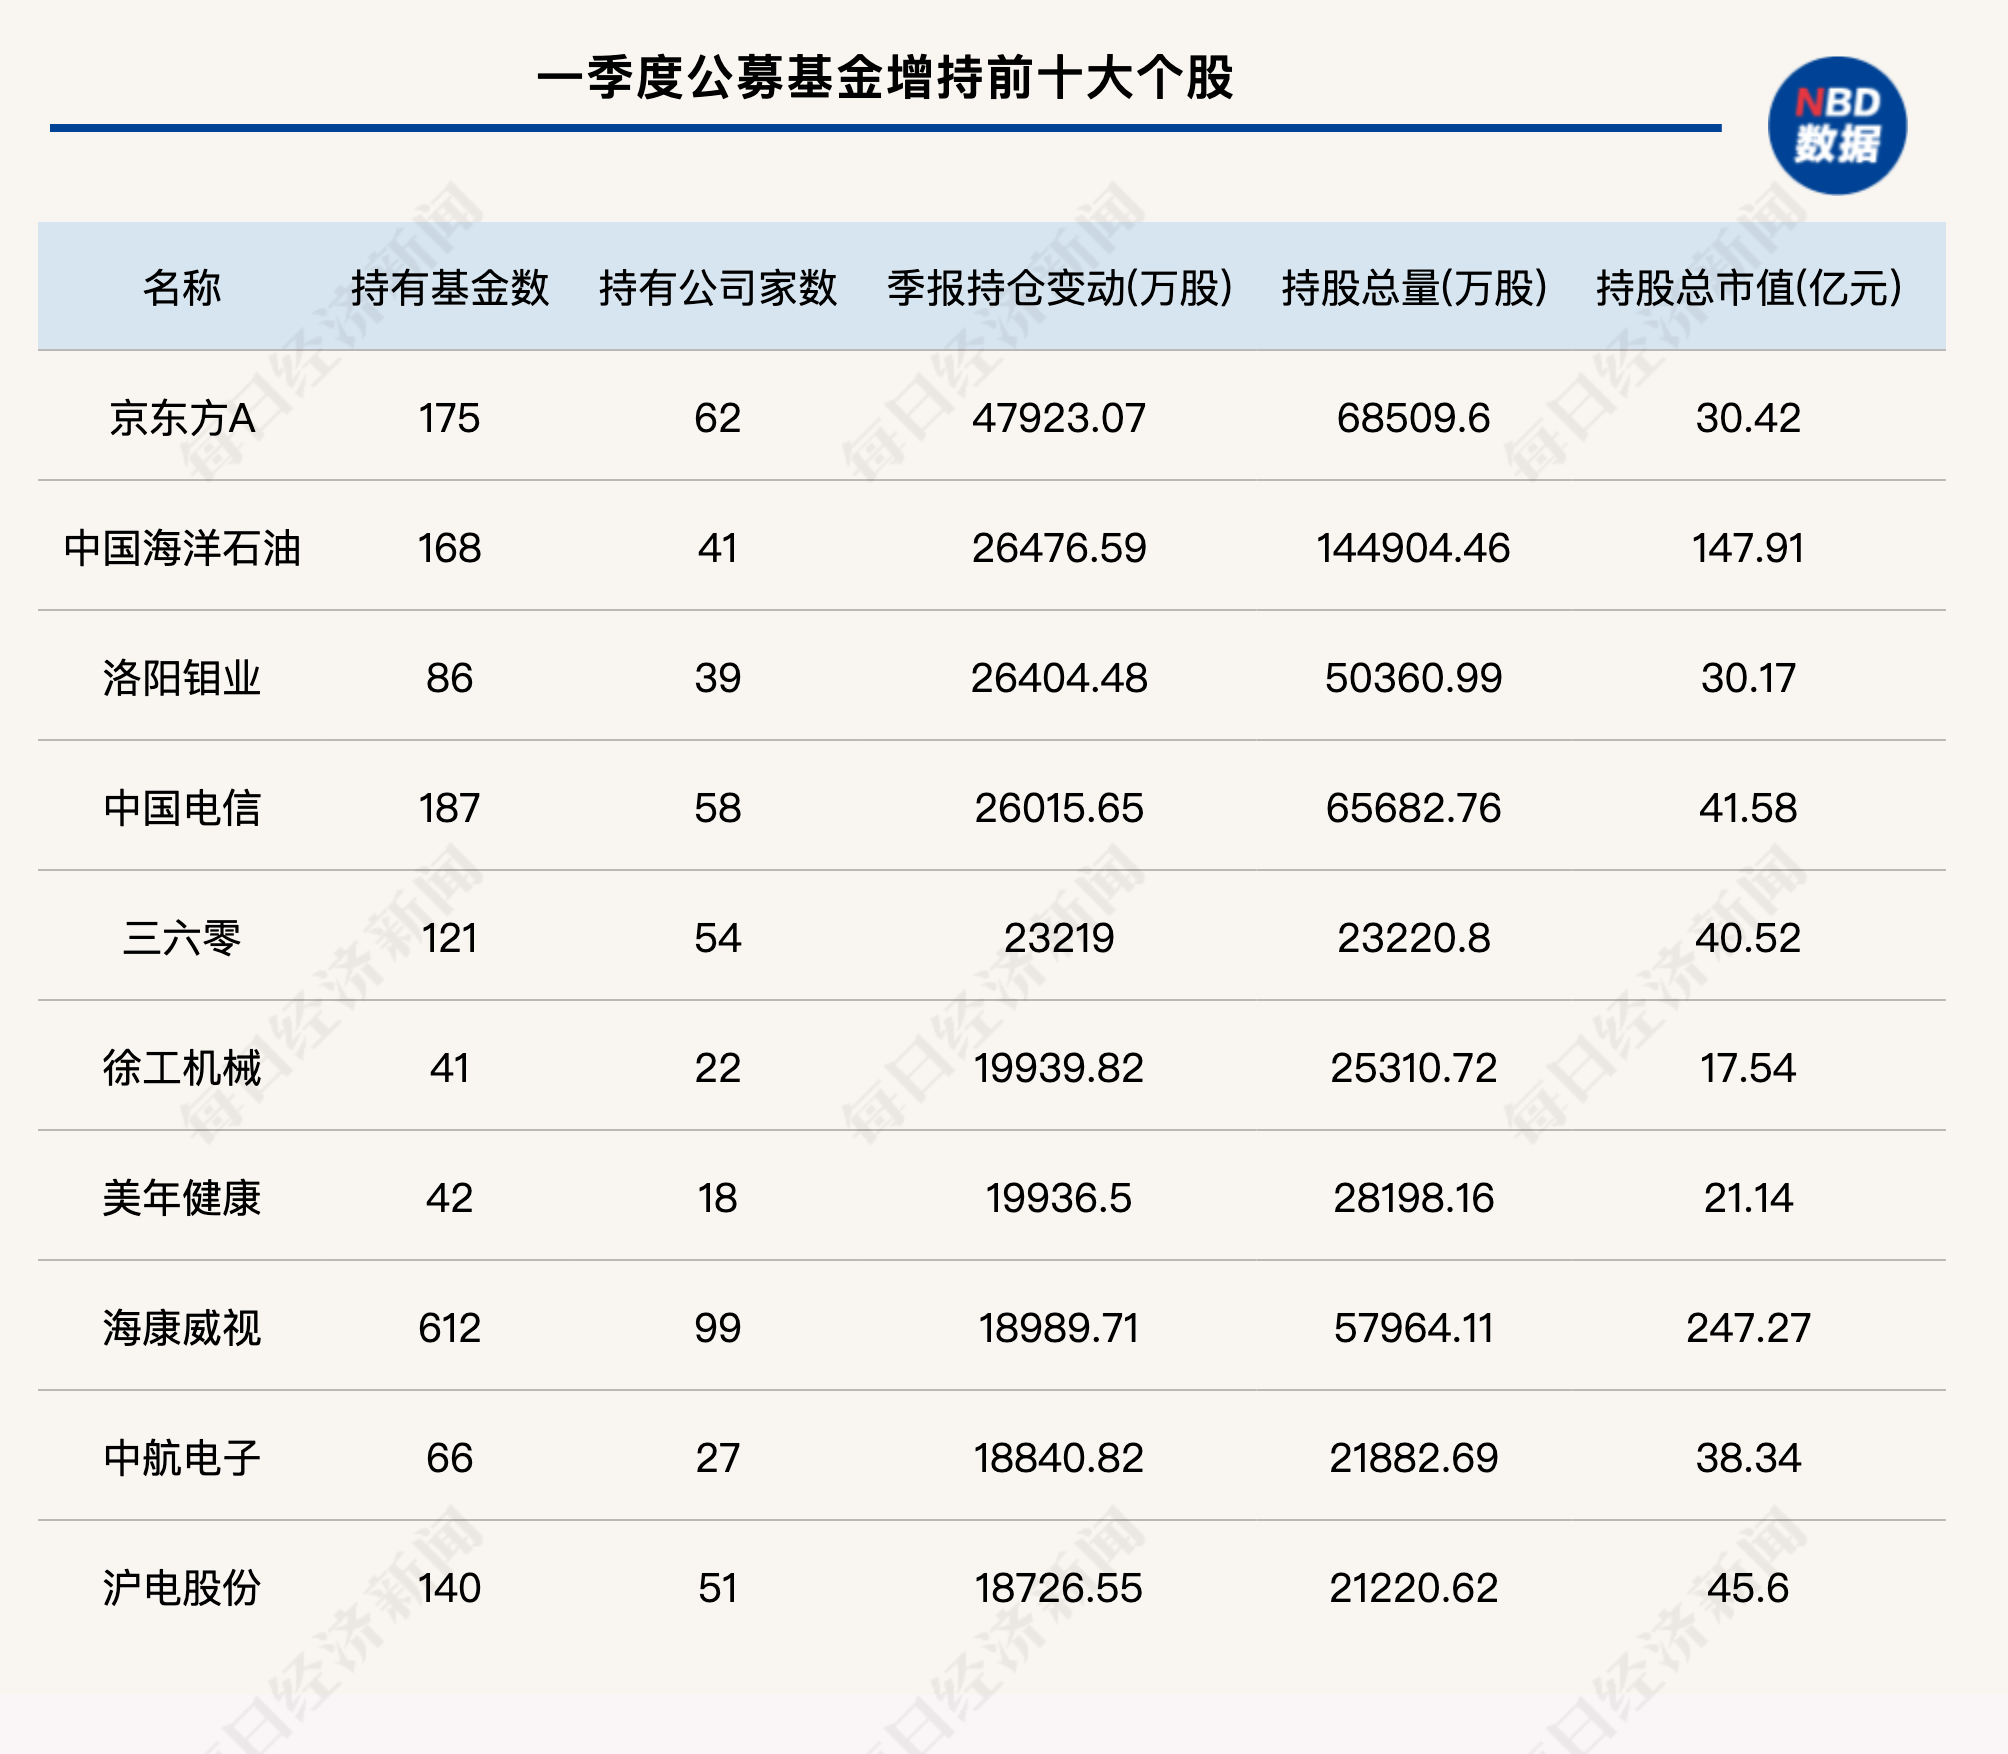Image resolution: width=2008 pixels, height=1754 pixels.
Task: Click company count 99 in 海康威视 row
Action: [x=718, y=1328]
